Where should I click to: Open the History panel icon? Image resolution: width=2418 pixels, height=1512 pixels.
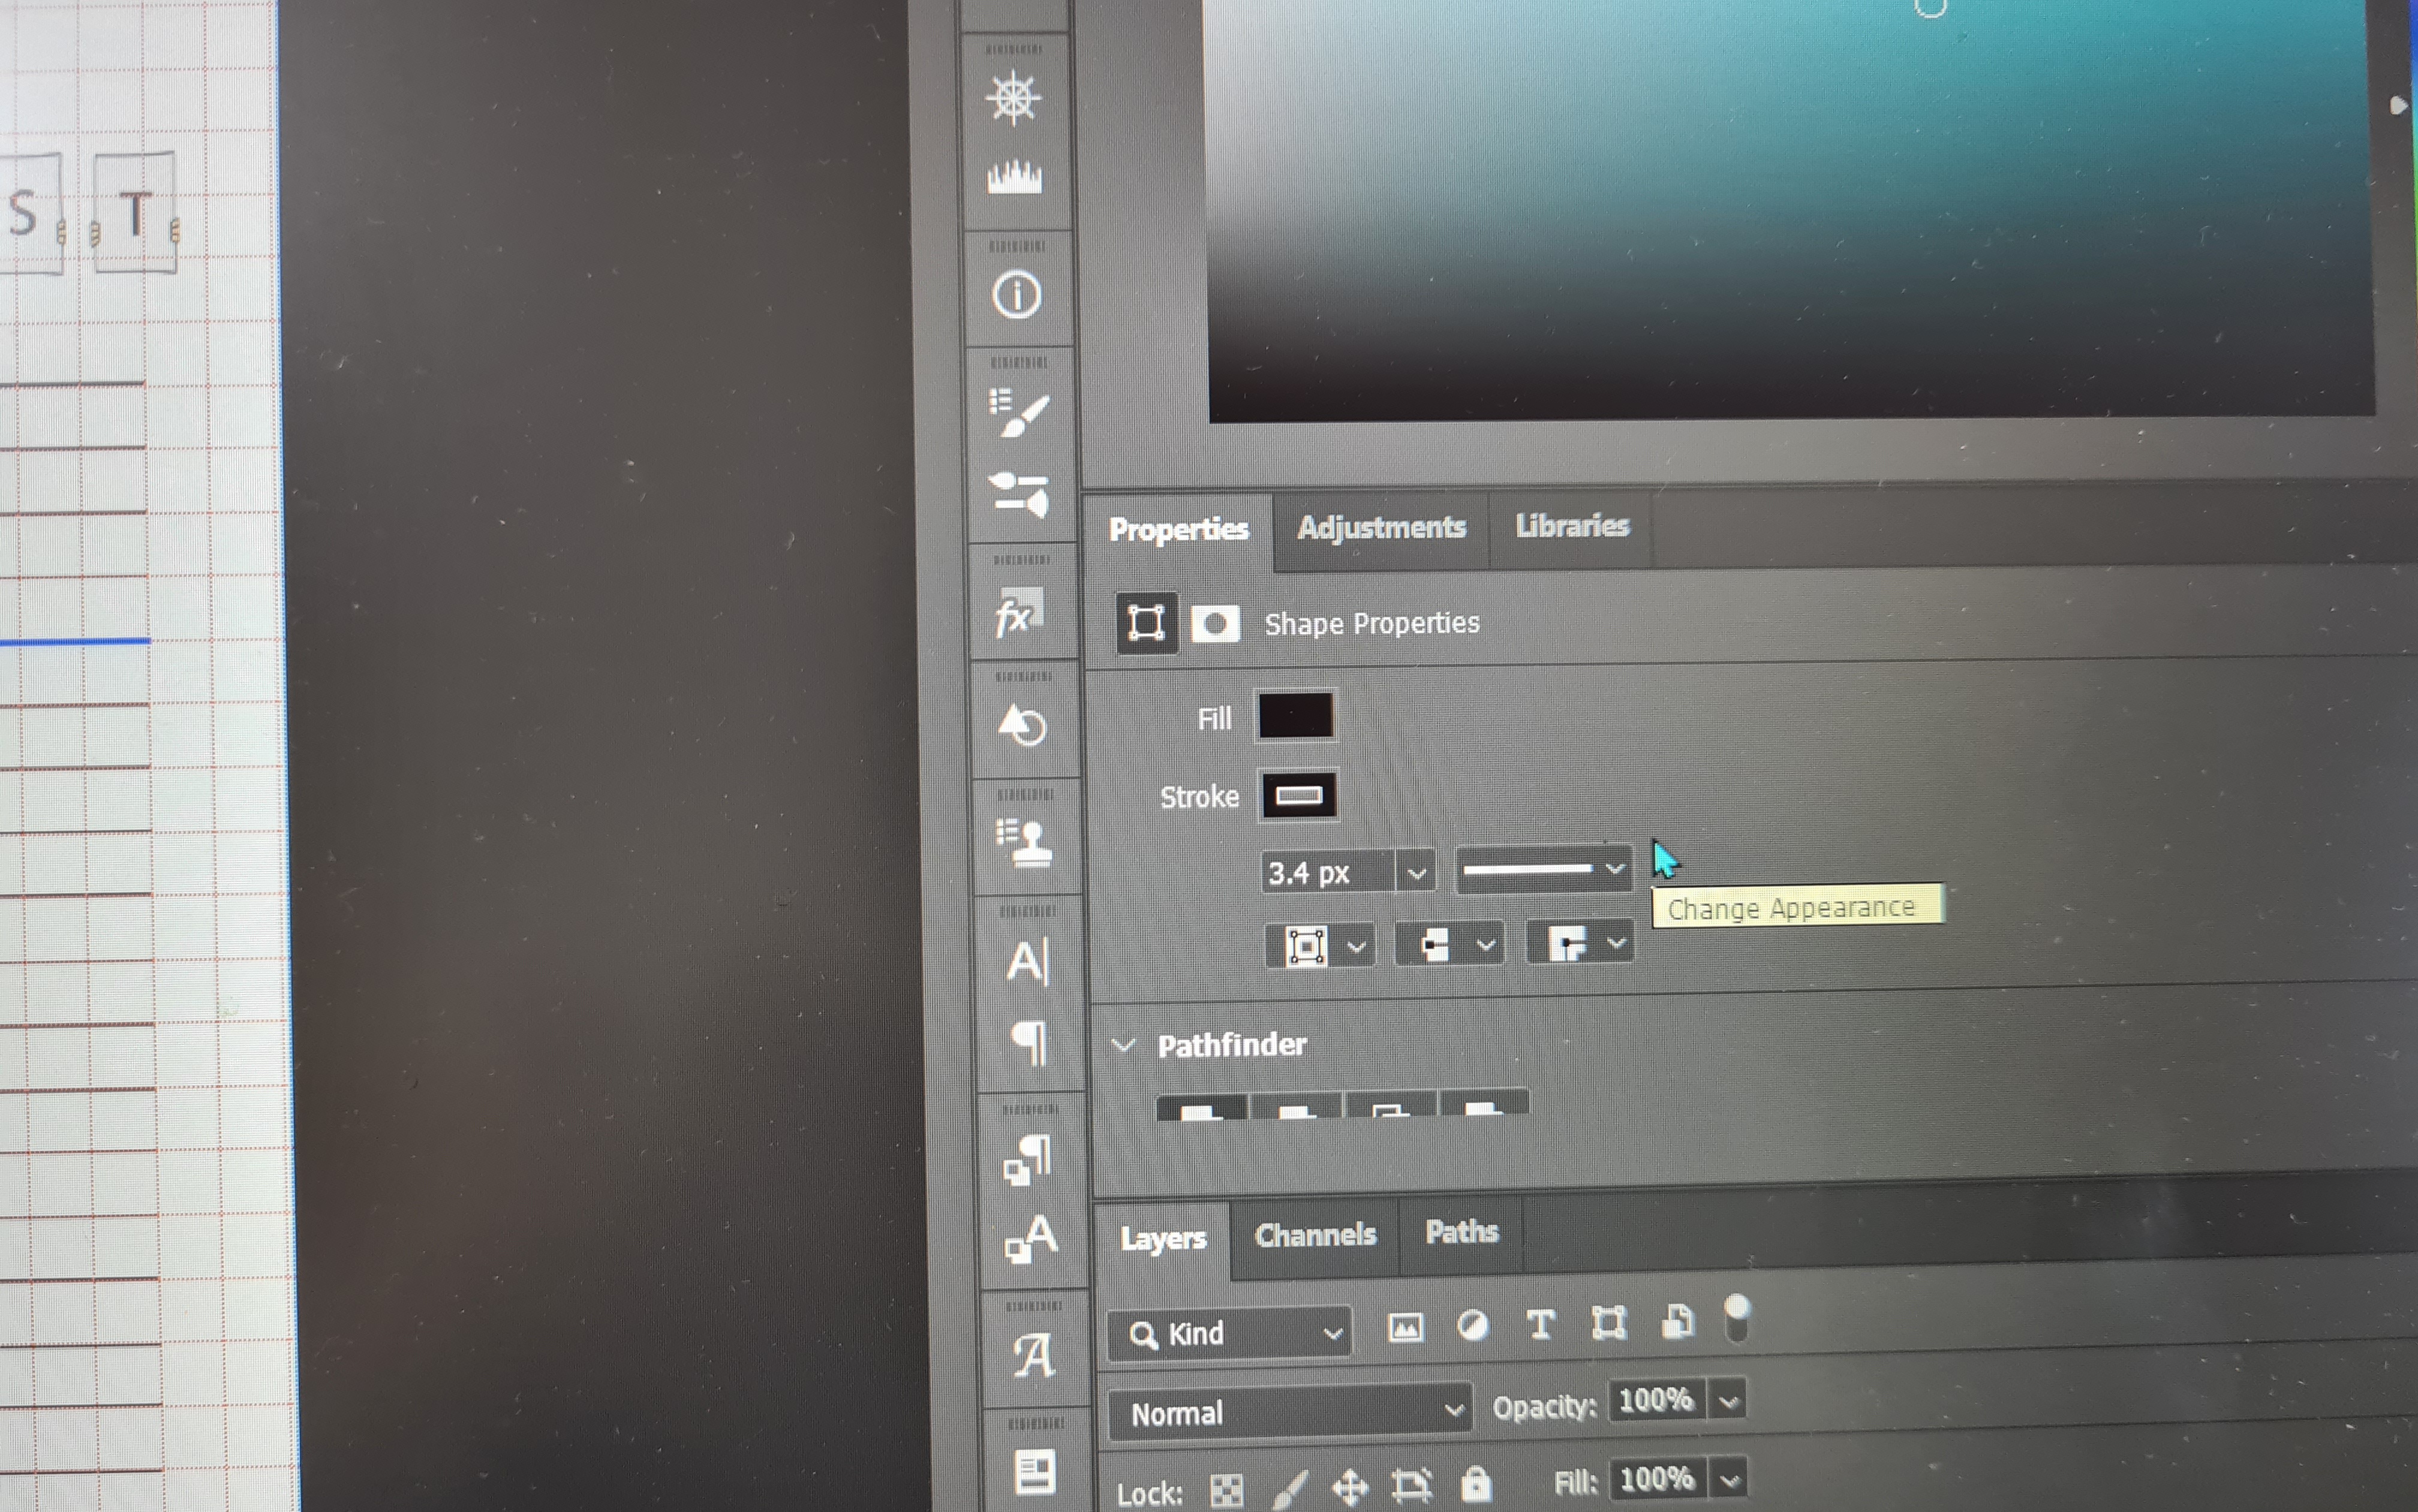point(1022,725)
